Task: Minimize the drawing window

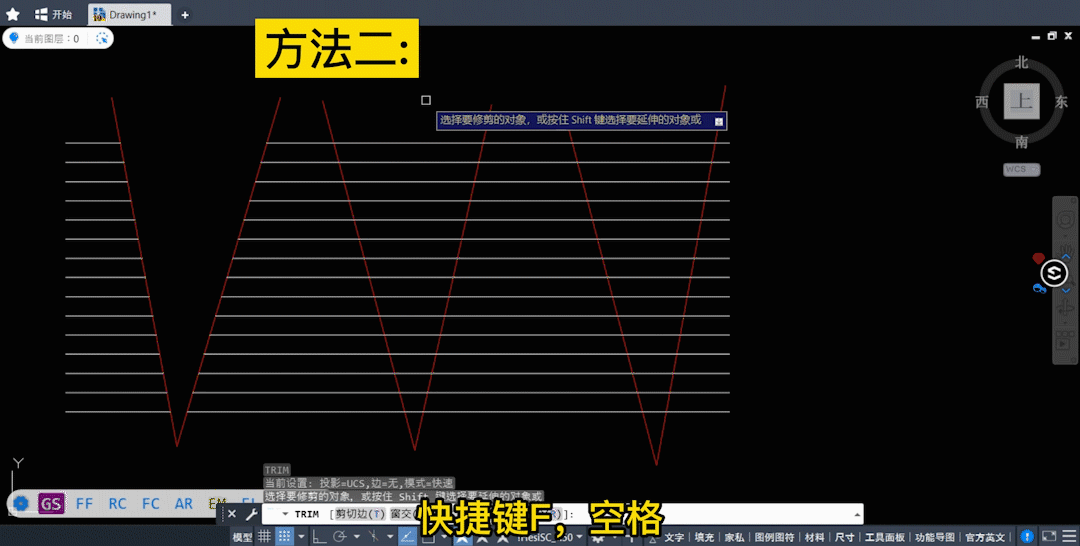Action: pos(1035,36)
